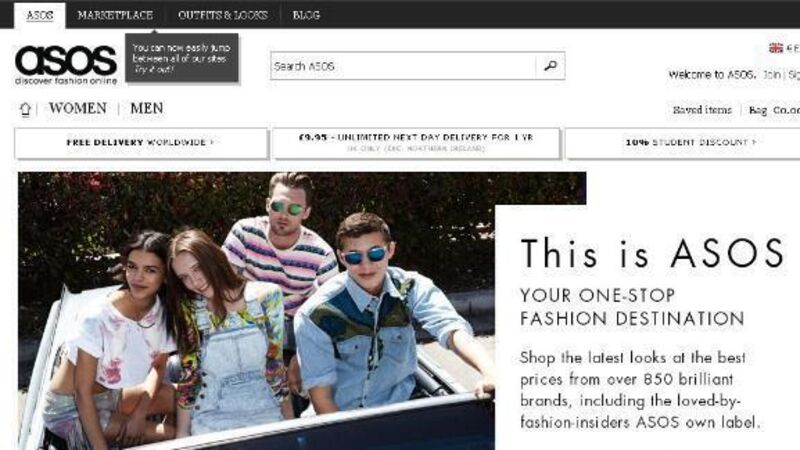Click the 'jump between sites' tooltip
Viewport: 800px width, 450px height.
click(x=182, y=58)
